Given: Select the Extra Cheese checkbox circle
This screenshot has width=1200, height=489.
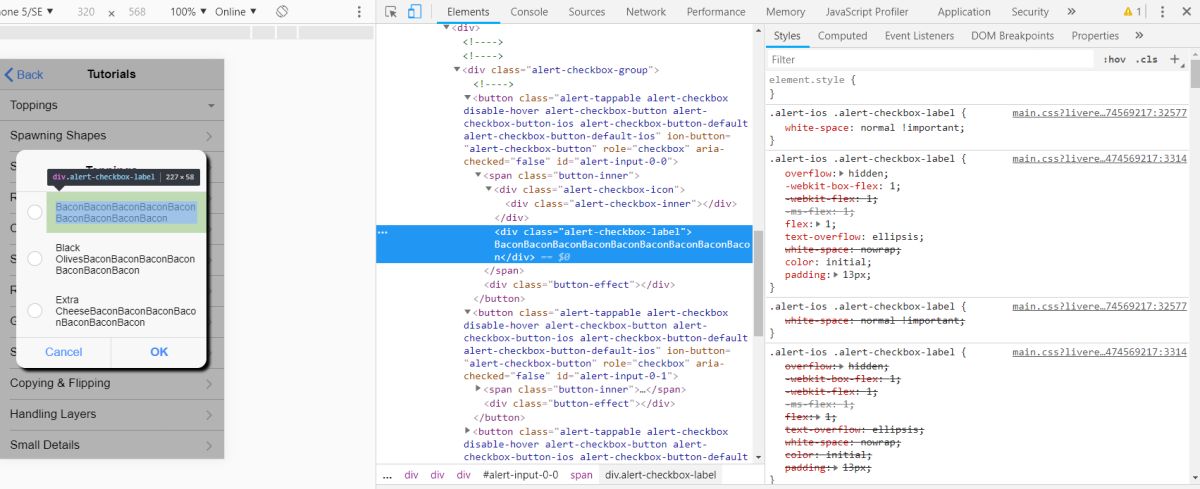Looking at the screenshot, I should tap(35, 311).
